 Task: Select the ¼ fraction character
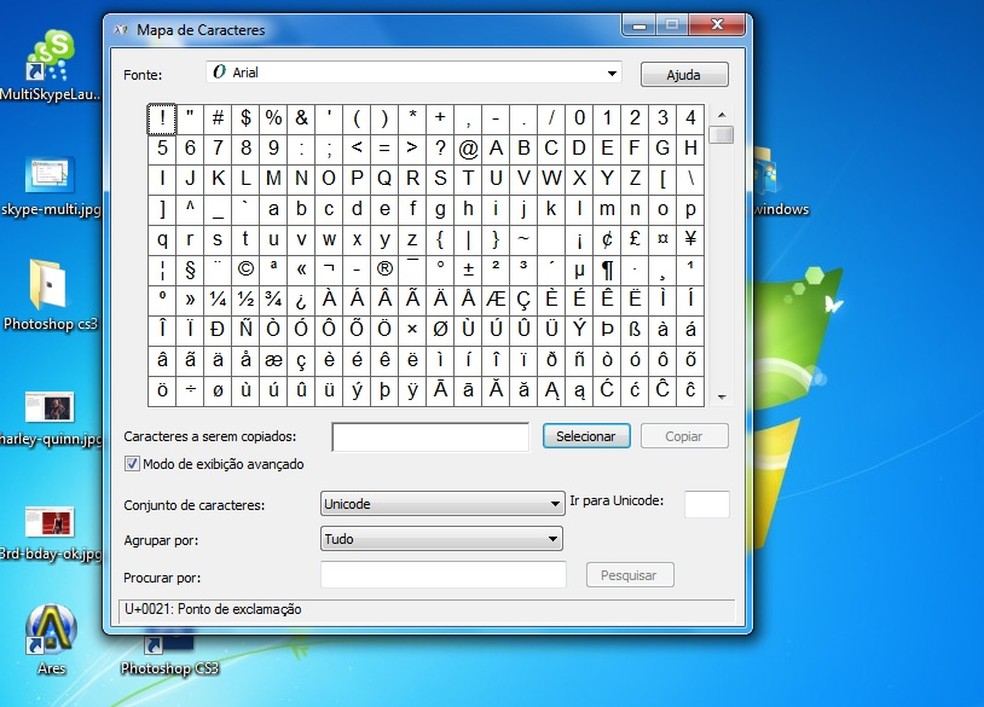pos(218,300)
